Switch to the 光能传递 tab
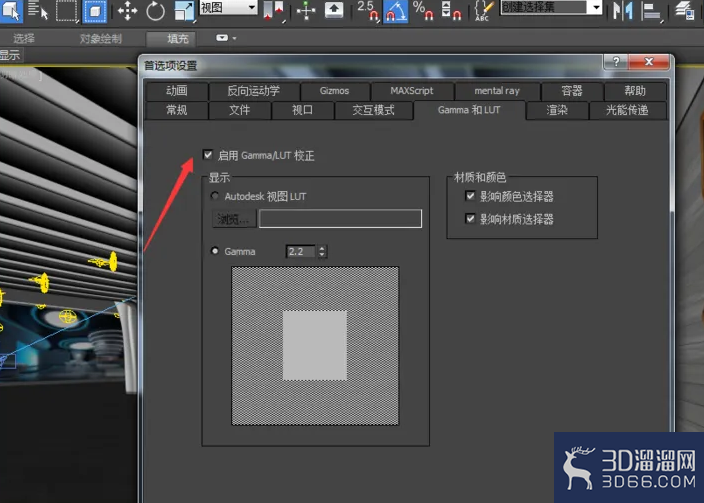 pos(627,110)
